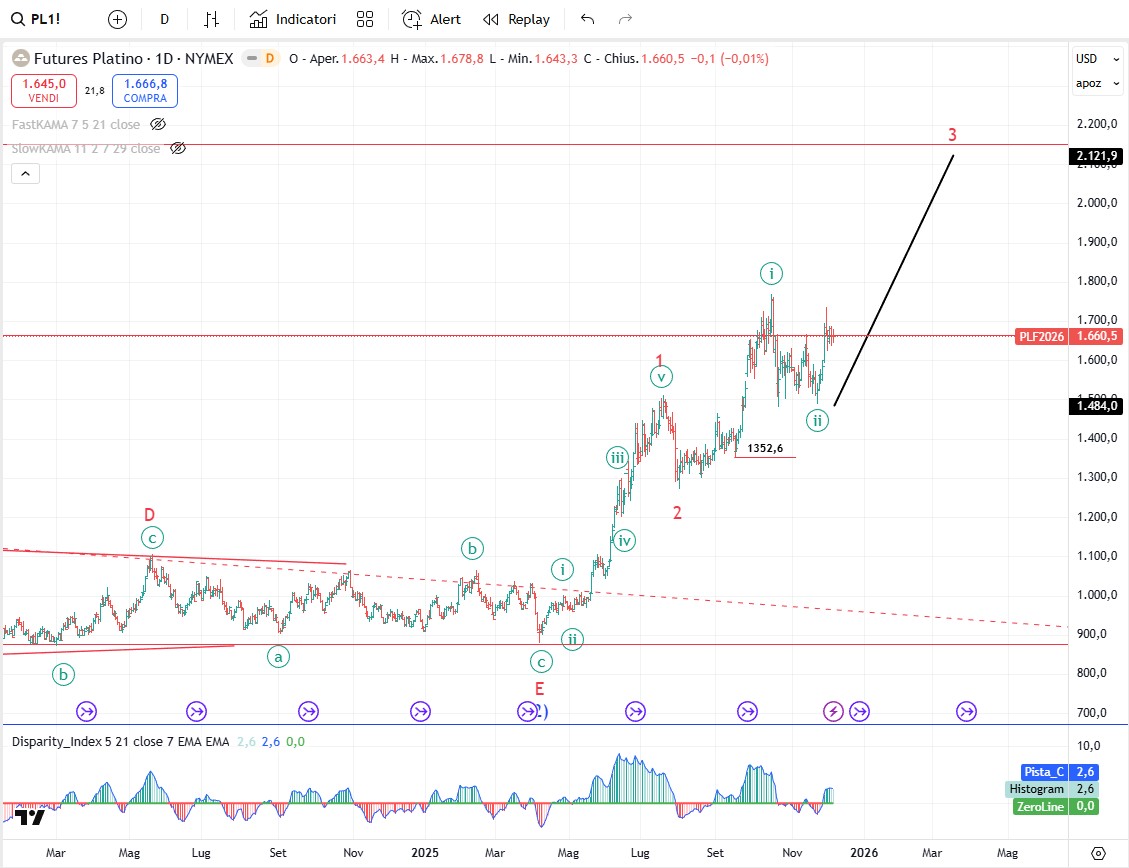The height and width of the screenshot is (868, 1129).
Task: Click the red VENDI sell button
Action: (44, 91)
